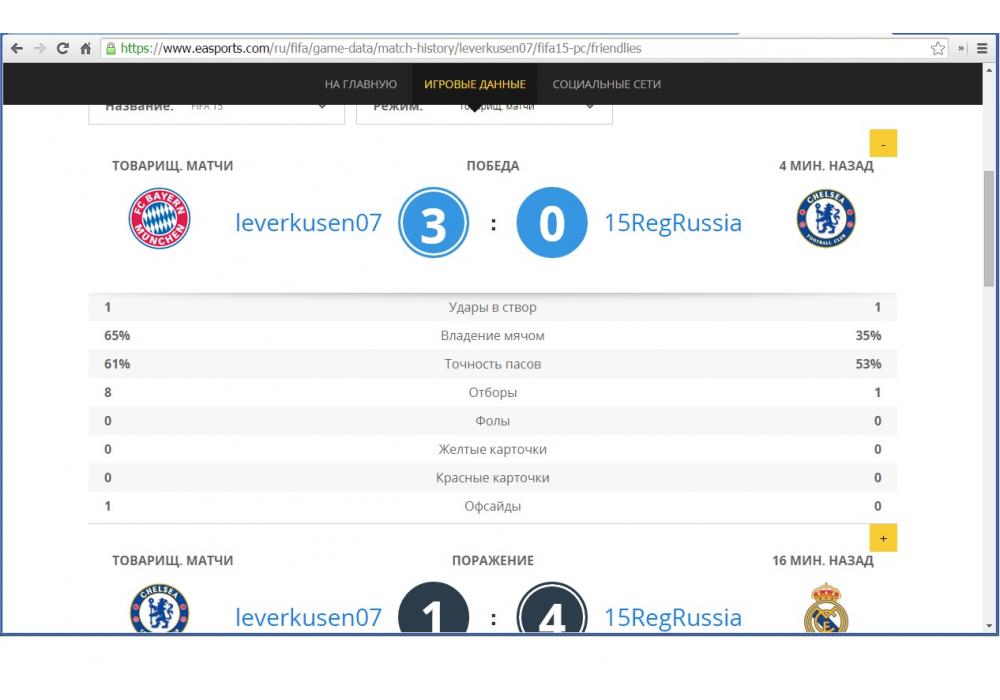This screenshot has width=1000, height=700.
Task: Click the score circle showing 3
Action: (434, 222)
